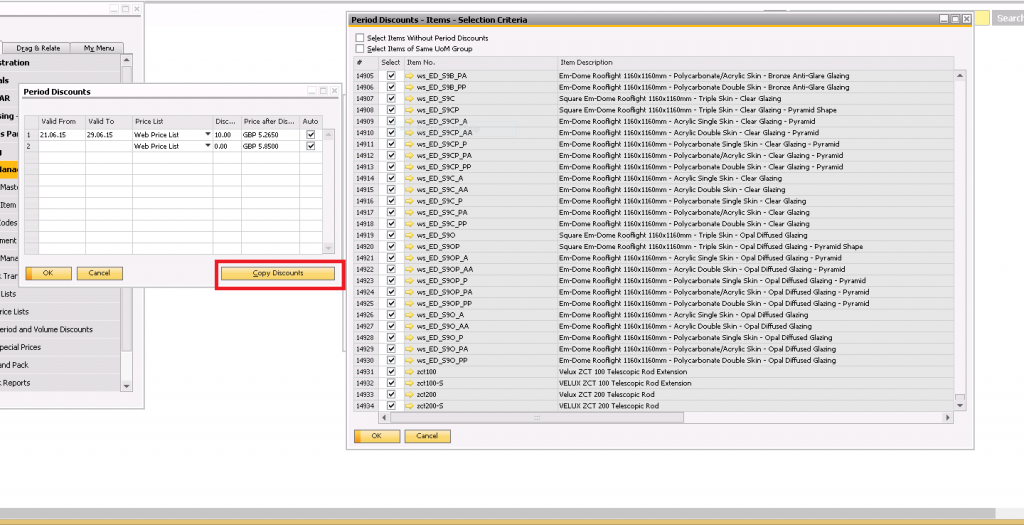This screenshot has height=525, width=1024.
Task: Open Price Lists menu entry
Action: point(15,311)
